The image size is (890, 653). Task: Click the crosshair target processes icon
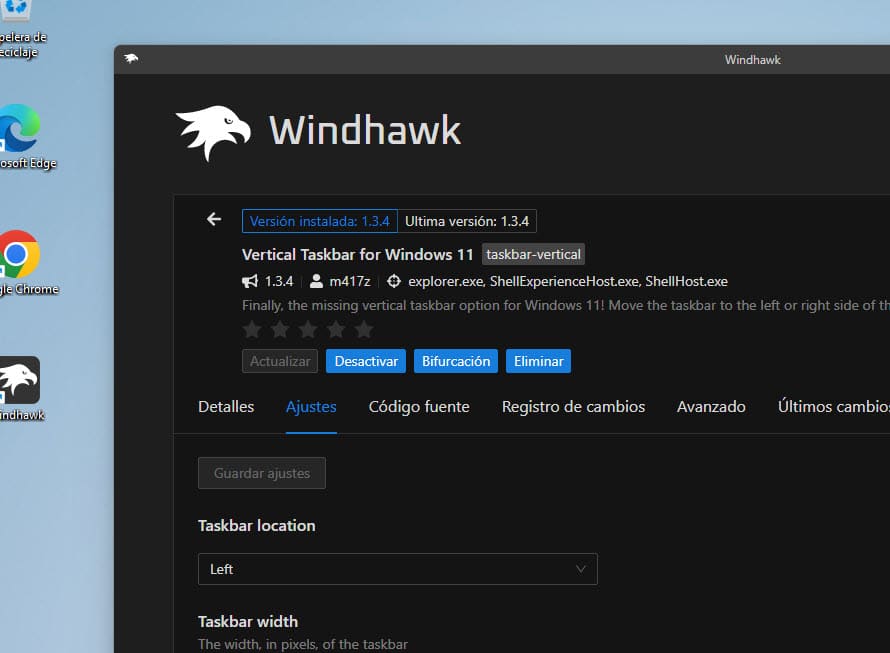tap(394, 281)
